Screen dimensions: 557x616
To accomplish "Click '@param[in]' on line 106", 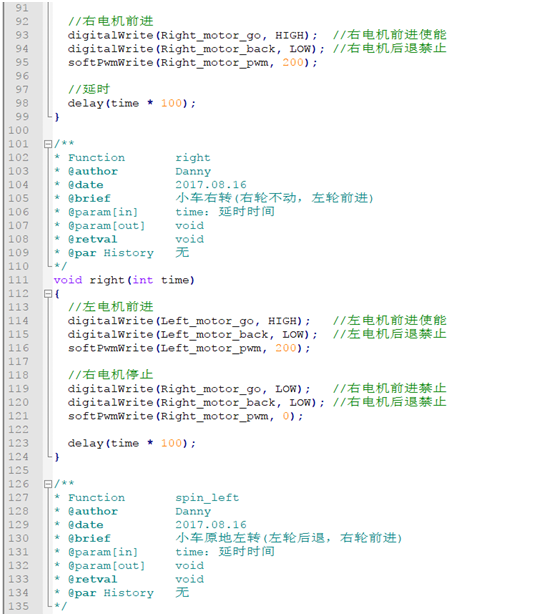I will [103, 213].
